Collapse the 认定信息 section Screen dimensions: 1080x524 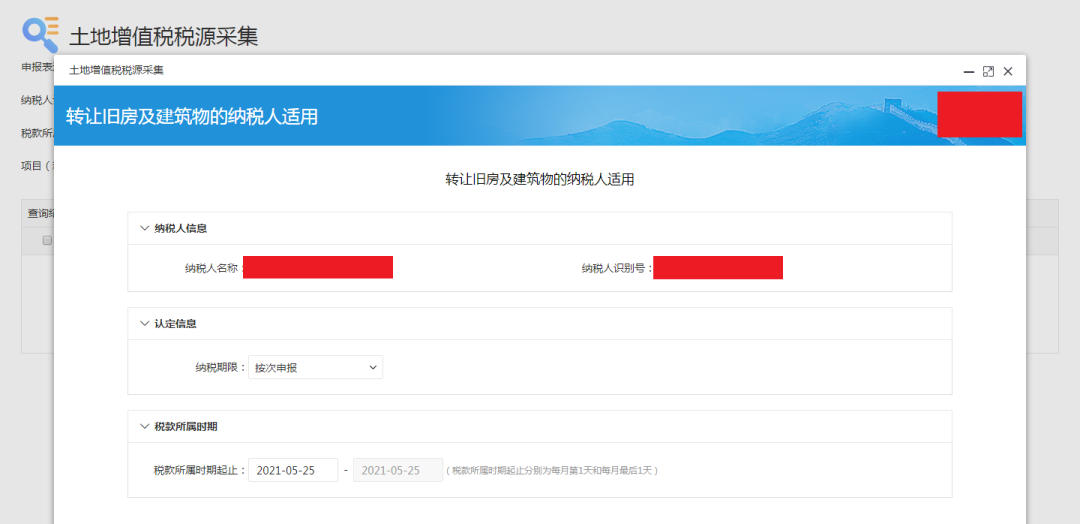click(x=145, y=324)
